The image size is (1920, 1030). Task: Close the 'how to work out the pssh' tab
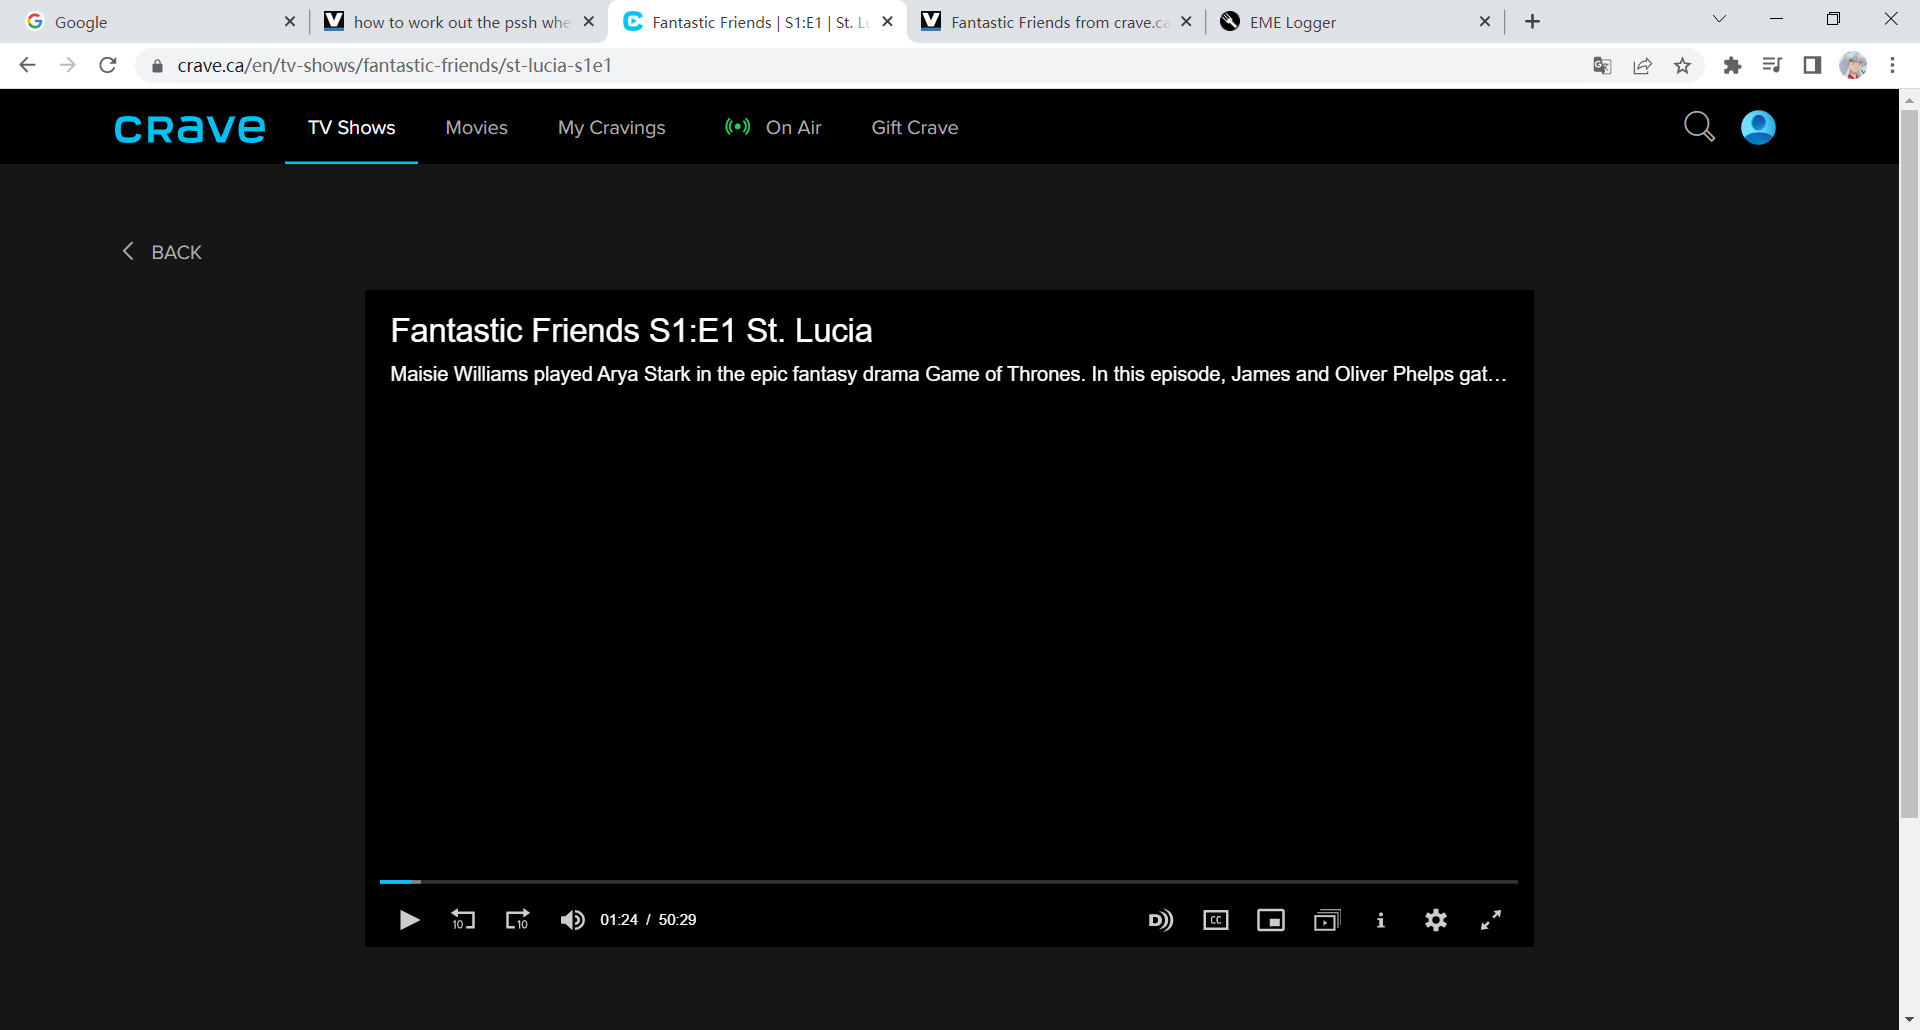pos(589,21)
